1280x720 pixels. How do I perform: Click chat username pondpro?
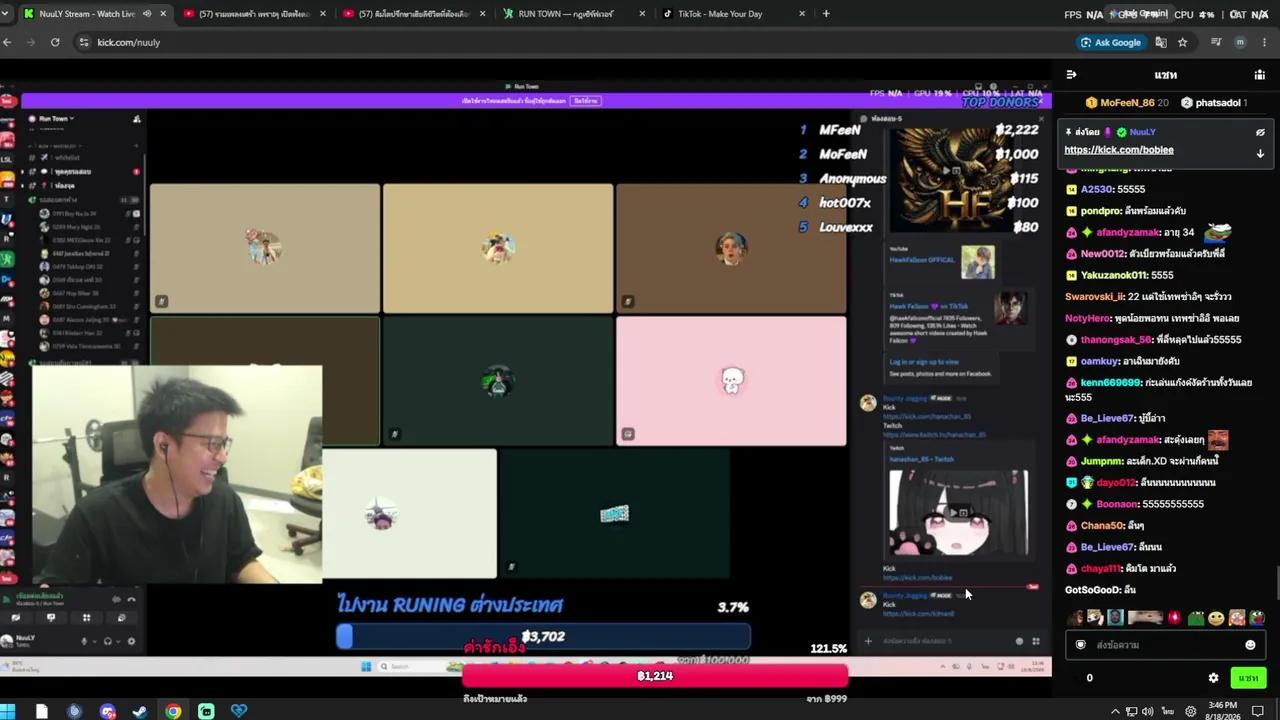(1100, 211)
